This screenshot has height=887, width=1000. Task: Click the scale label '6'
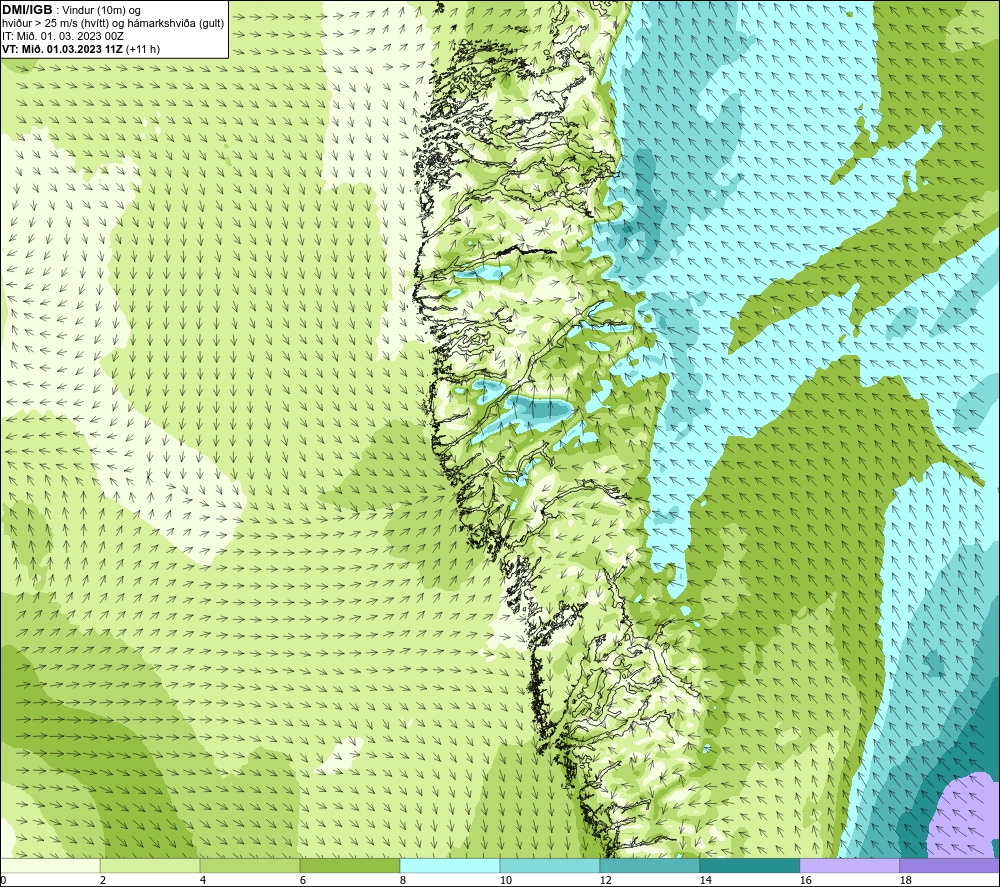[x=302, y=880]
